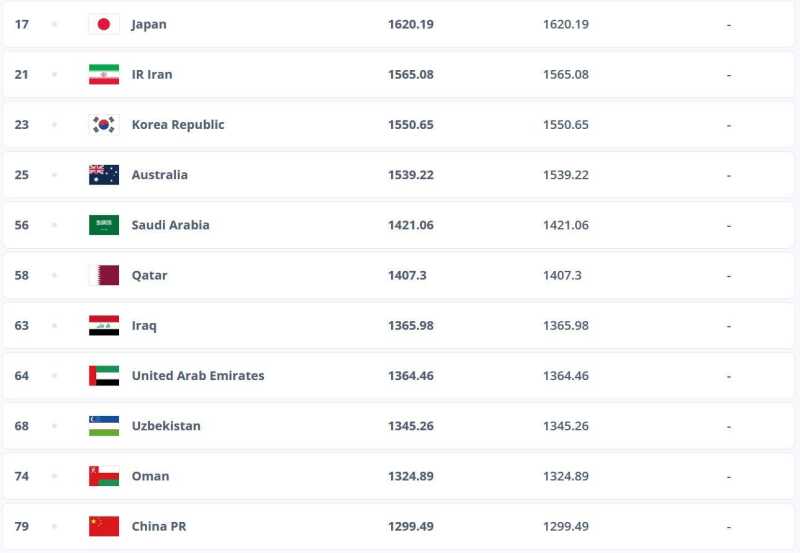Viewport: 800px width, 553px height.
Task: Click the Qatar flag icon
Action: point(103,275)
